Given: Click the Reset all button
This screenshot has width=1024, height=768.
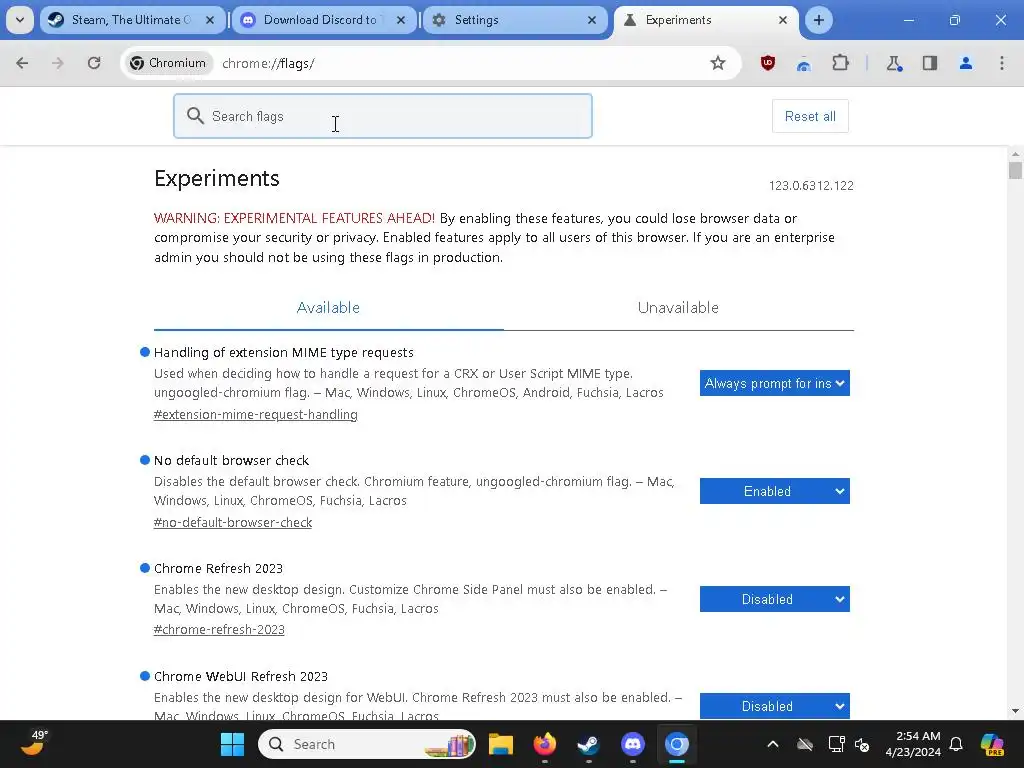Looking at the screenshot, I should [810, 116].
